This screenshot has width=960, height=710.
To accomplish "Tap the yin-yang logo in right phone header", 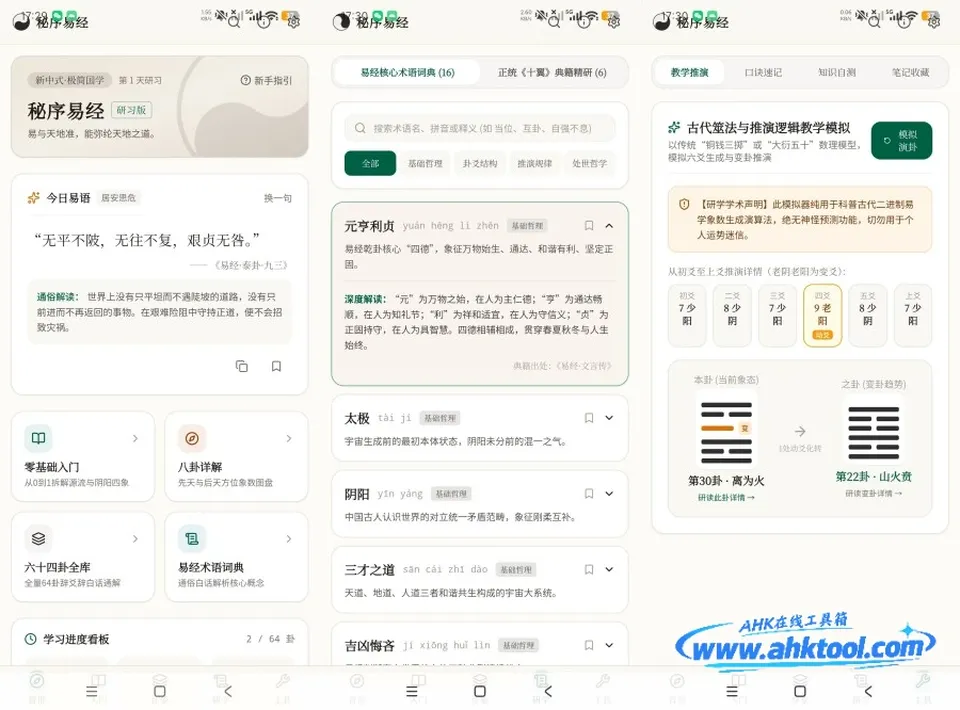I will [x=662, y=23].
